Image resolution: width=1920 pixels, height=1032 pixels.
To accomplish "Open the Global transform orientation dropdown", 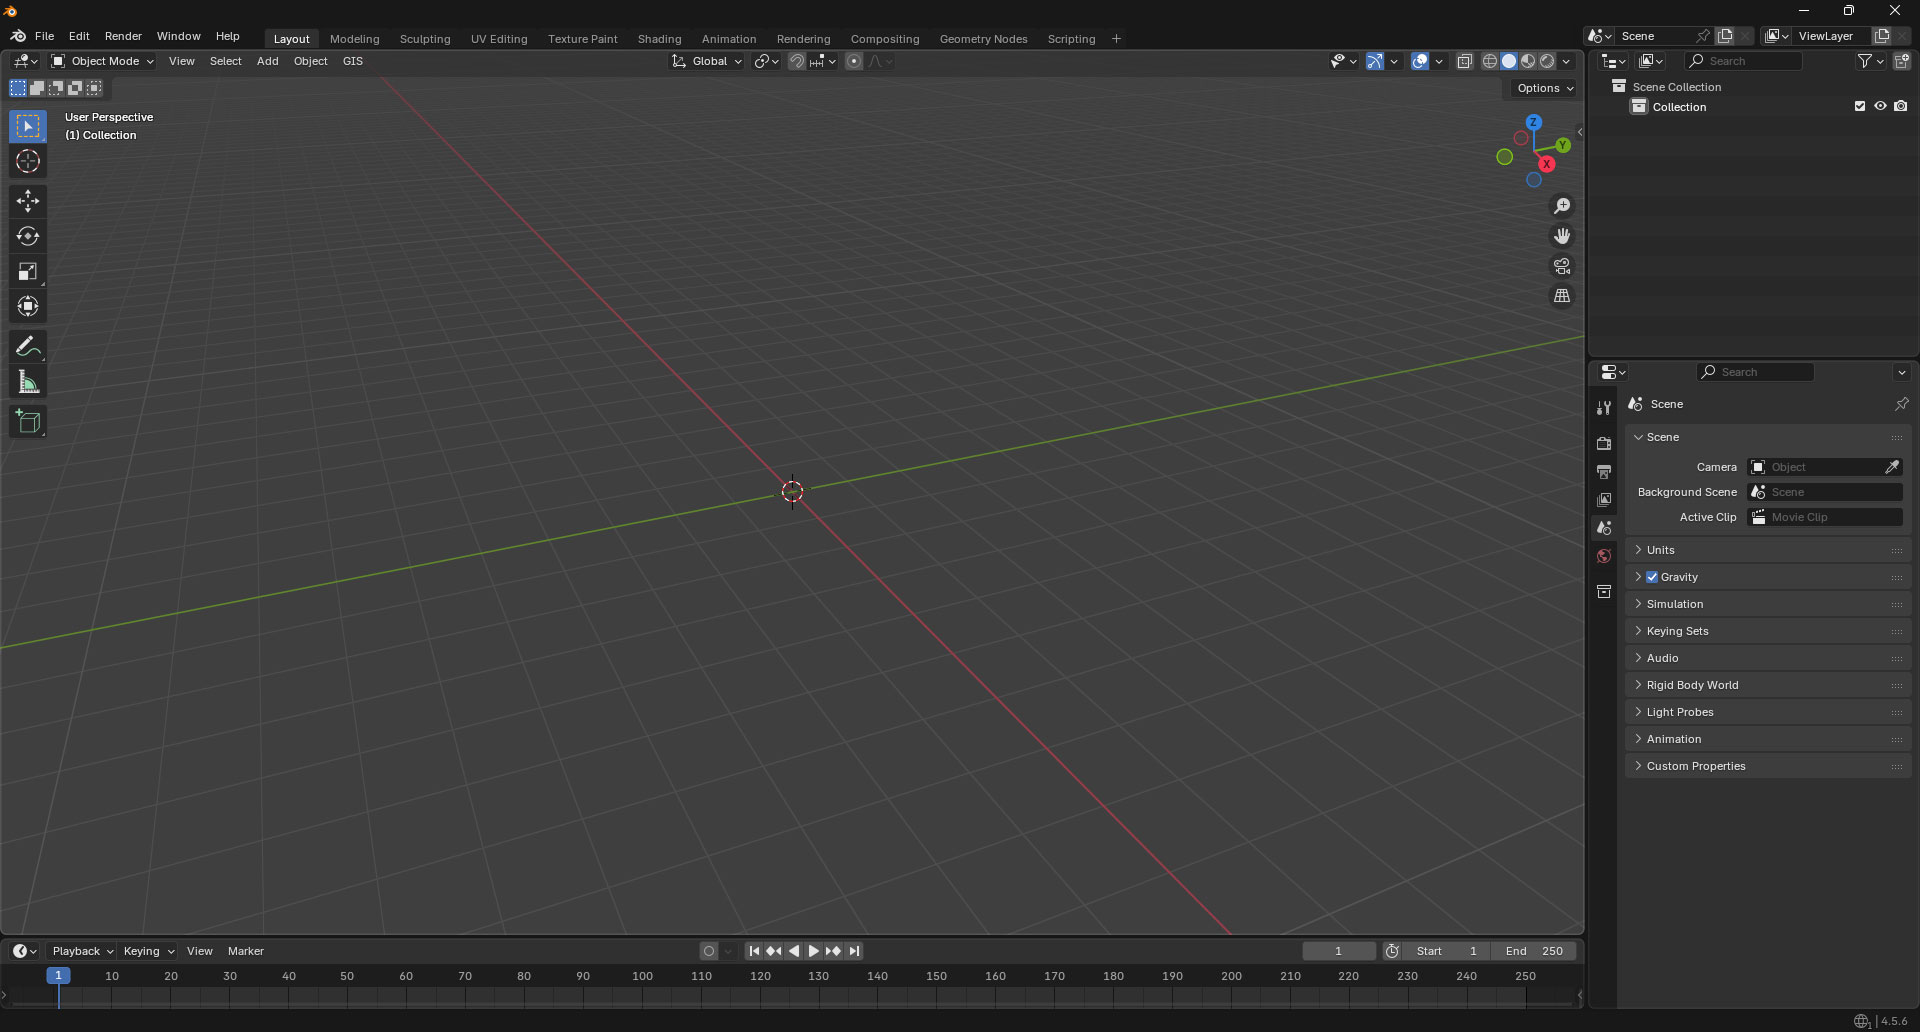I will (x=707, y=61).
